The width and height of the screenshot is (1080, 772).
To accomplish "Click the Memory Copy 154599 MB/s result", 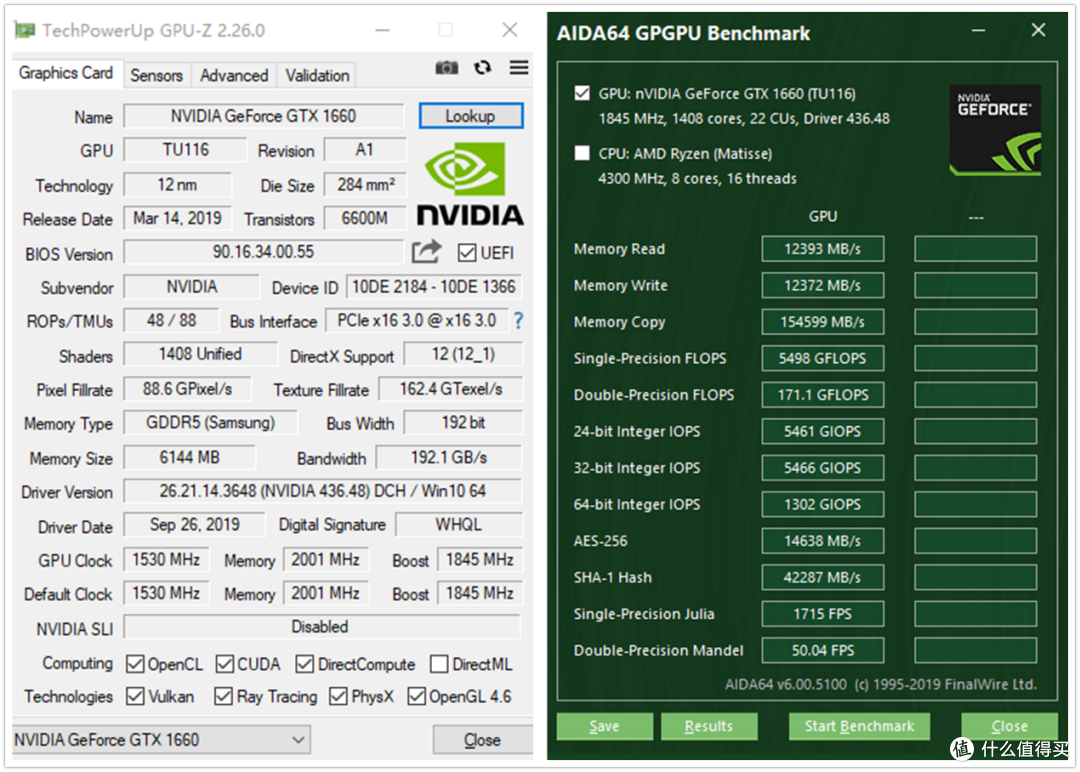I will (822, 322).
